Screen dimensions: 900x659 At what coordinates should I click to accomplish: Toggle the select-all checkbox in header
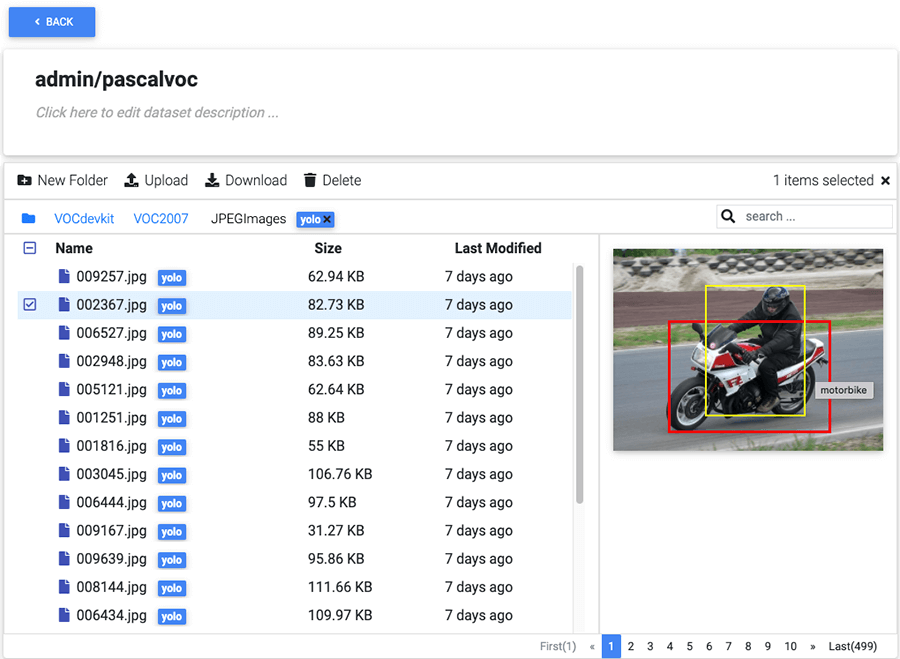coord(30,248)
